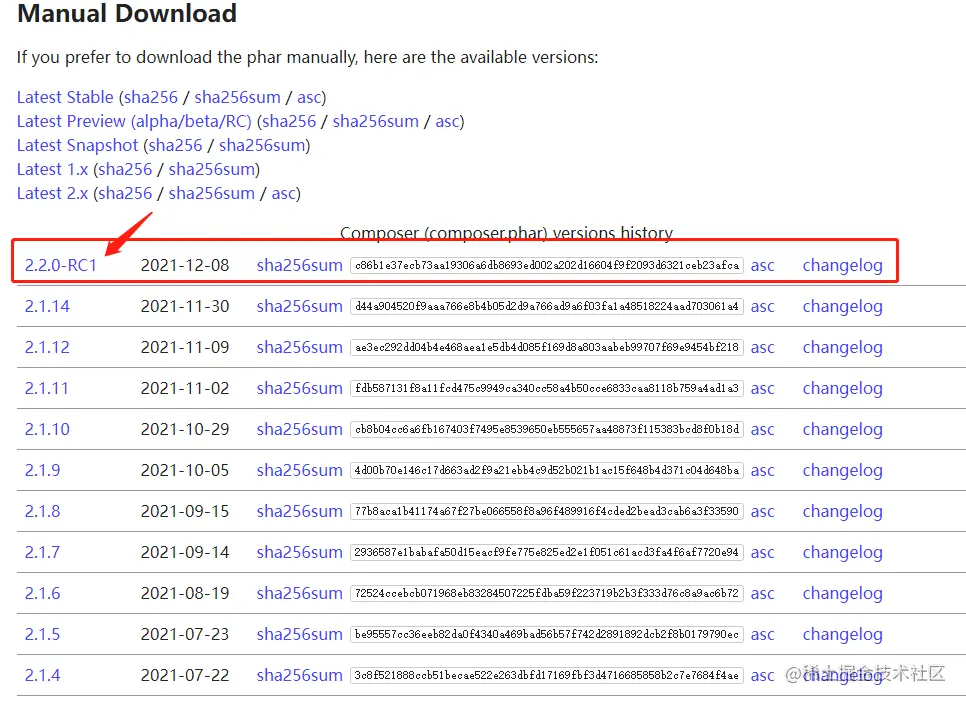Download Composer version 2.1.8

coord(43,511)
